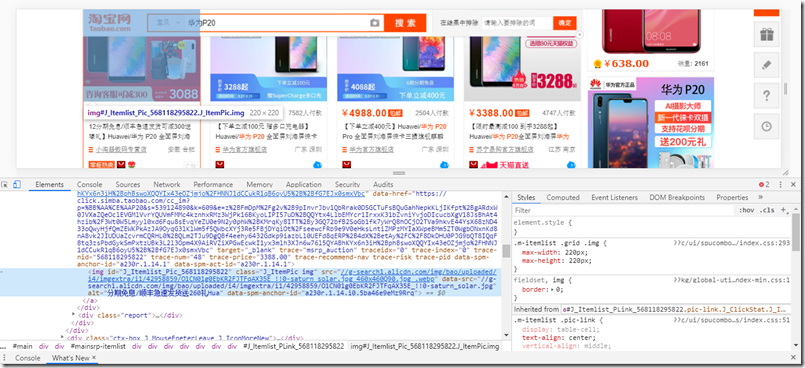Switch to the Network tab
Viewport: 805px width, 368px height.
point(167,184)
